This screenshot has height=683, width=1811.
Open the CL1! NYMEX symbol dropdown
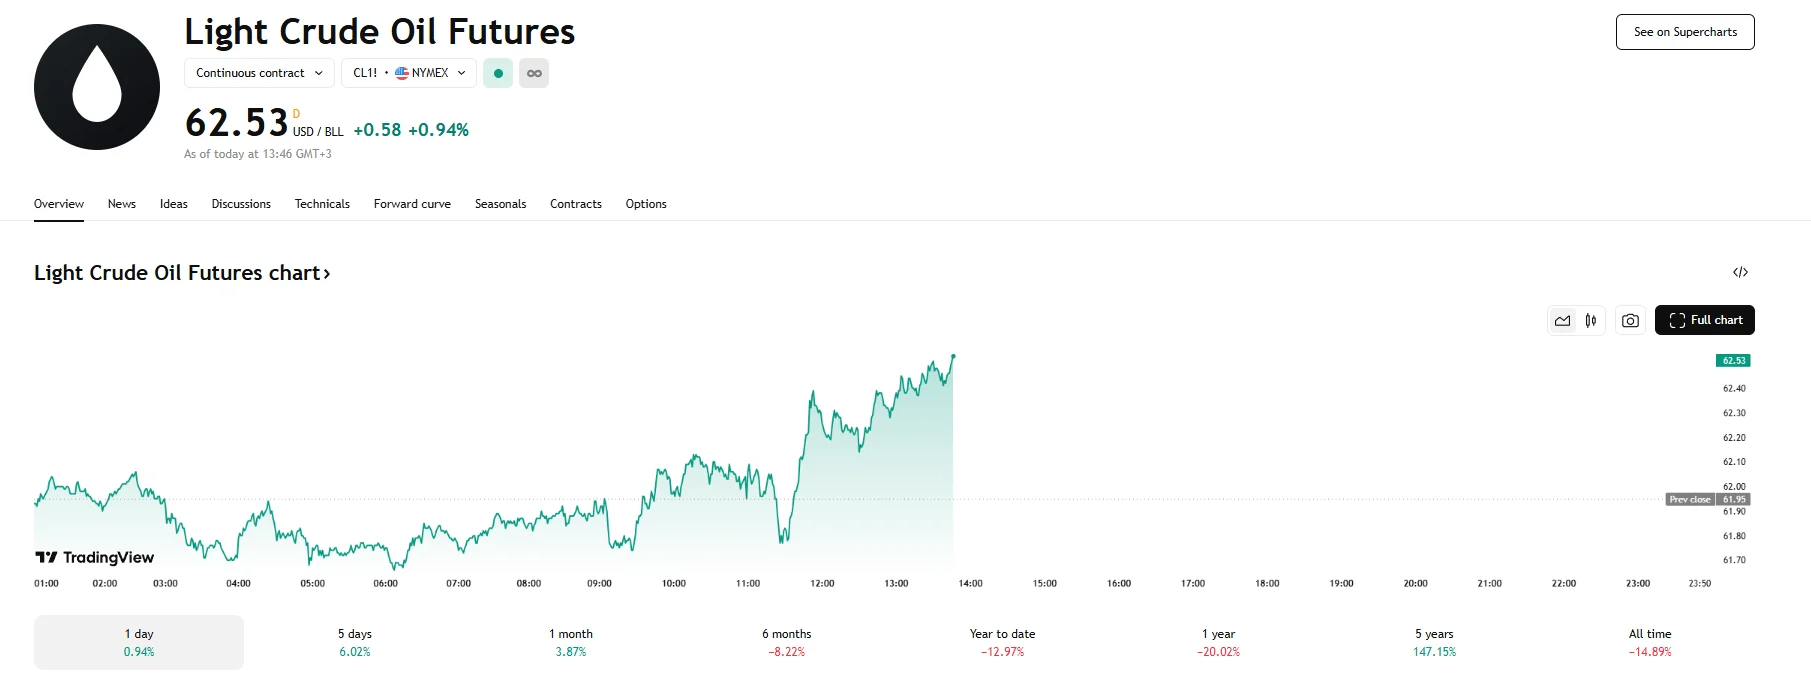pos(408,72)
